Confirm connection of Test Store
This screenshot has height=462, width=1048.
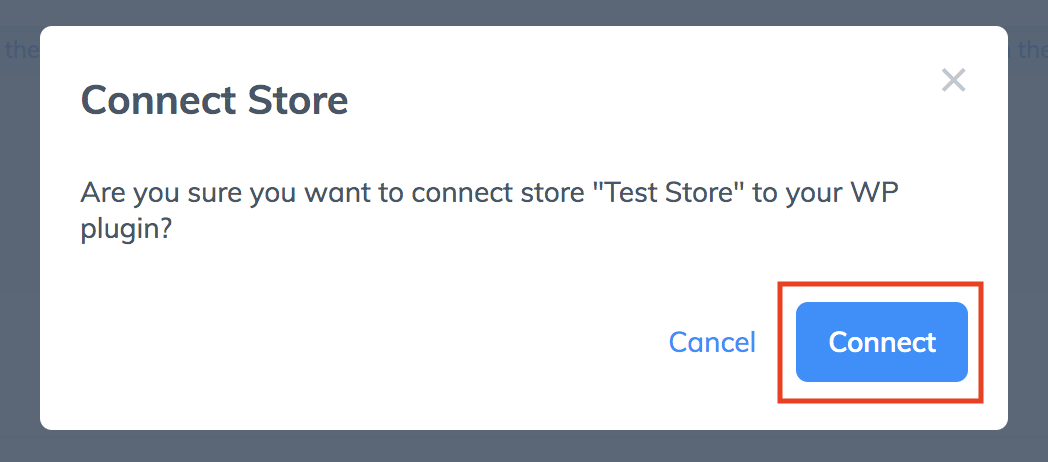[x=882, y=342]
